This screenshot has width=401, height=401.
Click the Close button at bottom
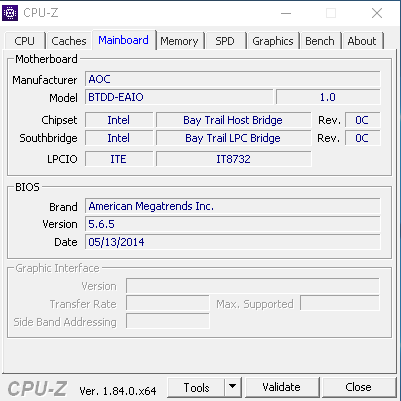pyautogui.click(x=358, y=387)
